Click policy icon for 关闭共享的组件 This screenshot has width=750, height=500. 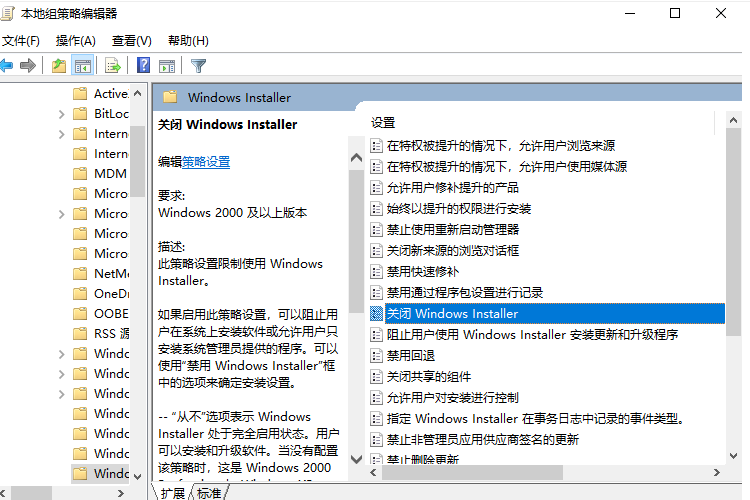(377, 377)
